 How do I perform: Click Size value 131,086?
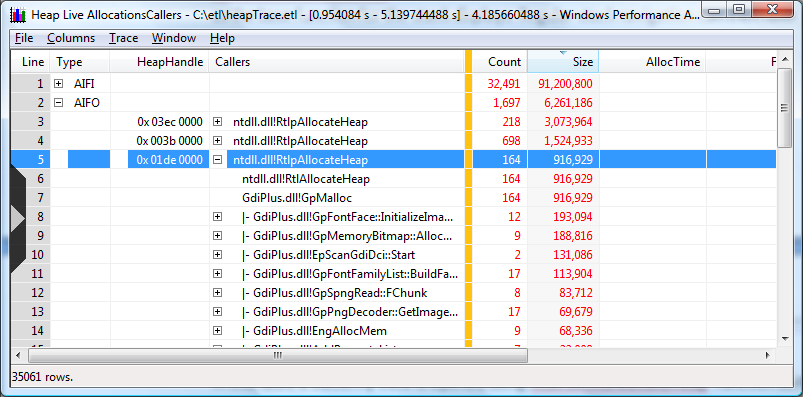[573, 255]
